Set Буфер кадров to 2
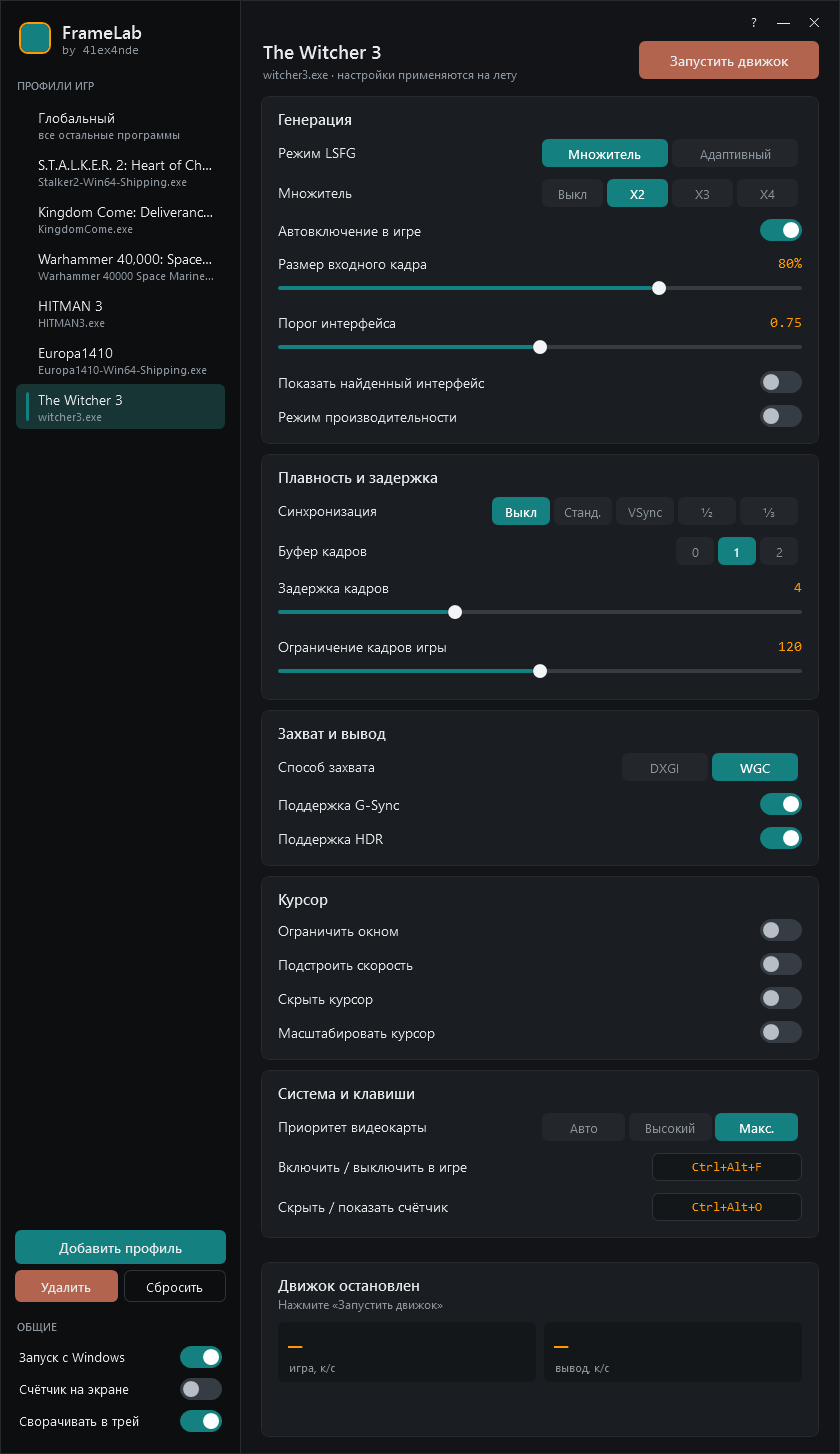 779,552
